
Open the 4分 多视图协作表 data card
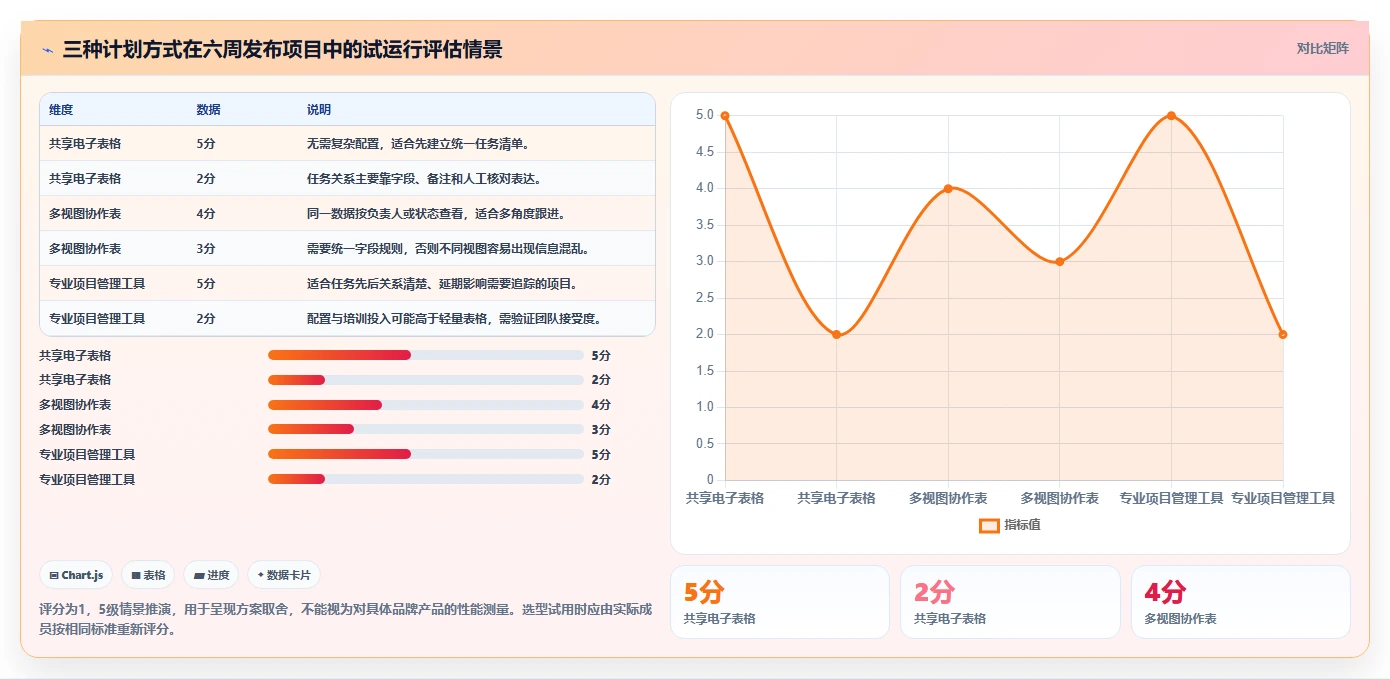point(1241,602)
